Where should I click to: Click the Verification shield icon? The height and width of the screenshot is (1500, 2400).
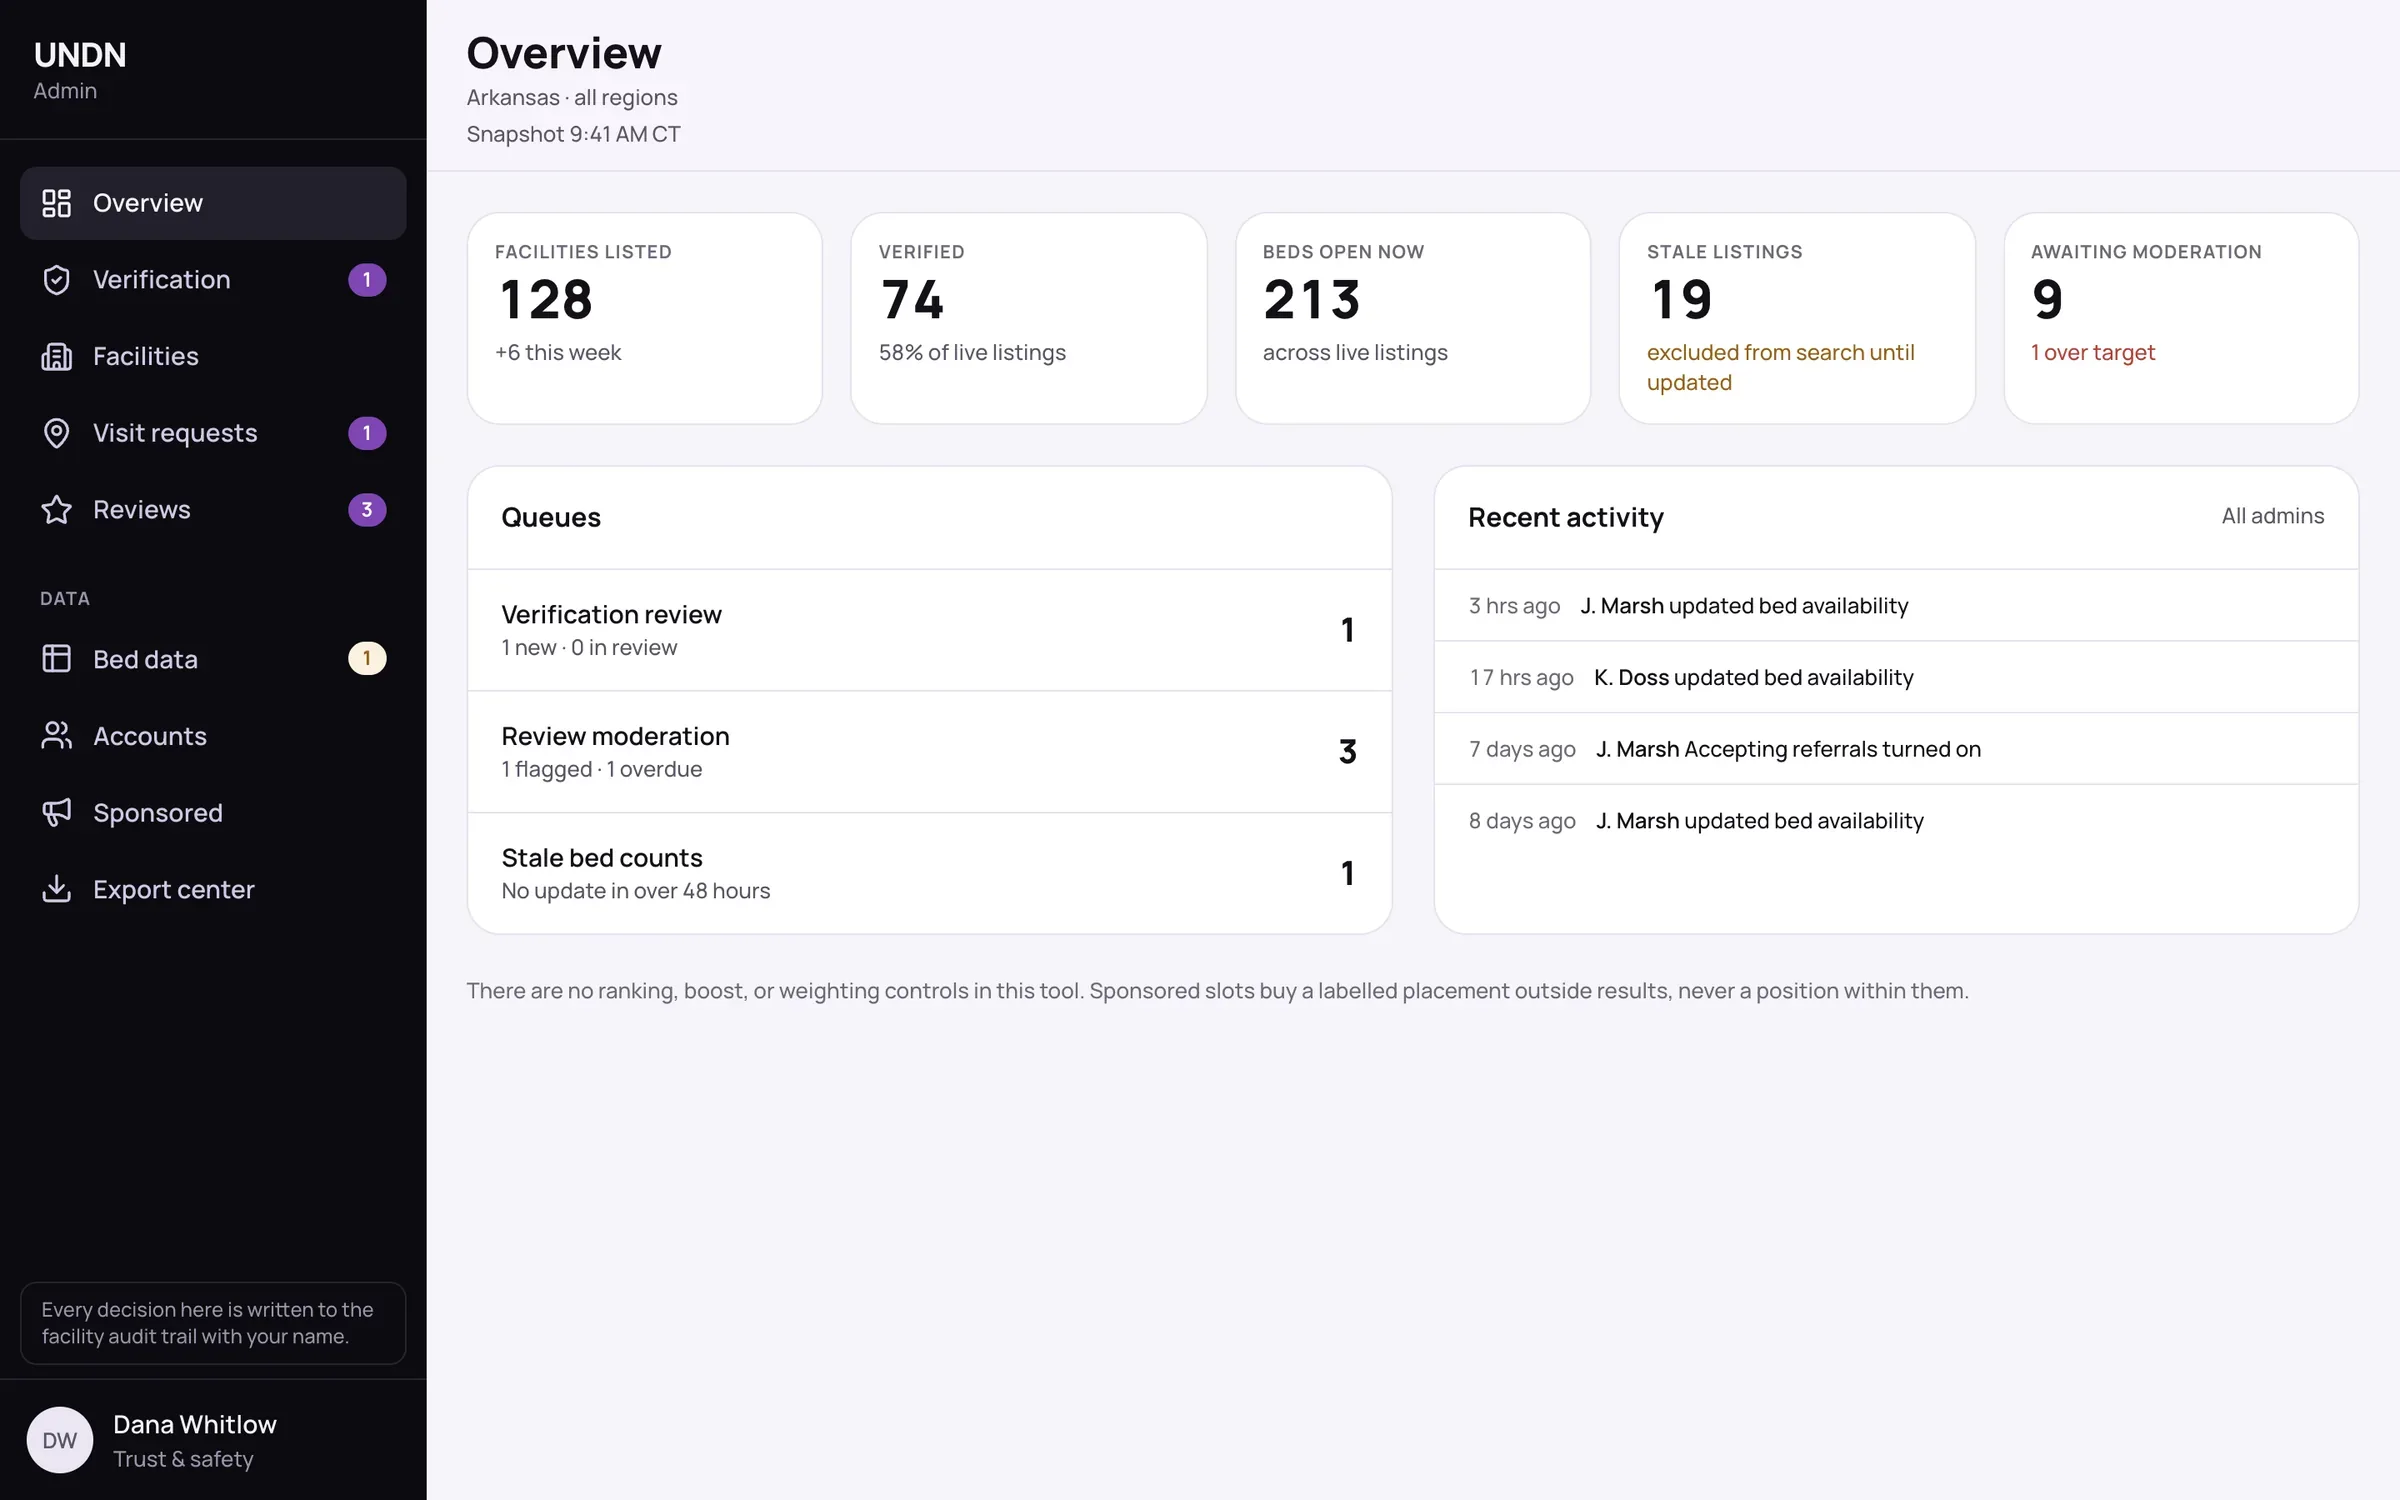pos(56,280)
